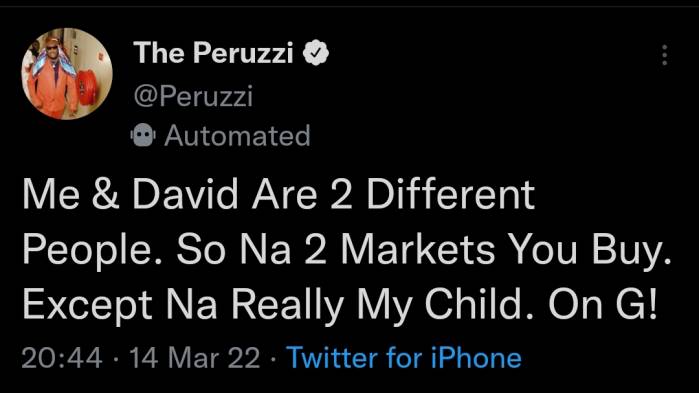Viewport: 699px width, 393px height.
Task: Click the word 'Except' in the tweet
Action: (x=87, y=305)
